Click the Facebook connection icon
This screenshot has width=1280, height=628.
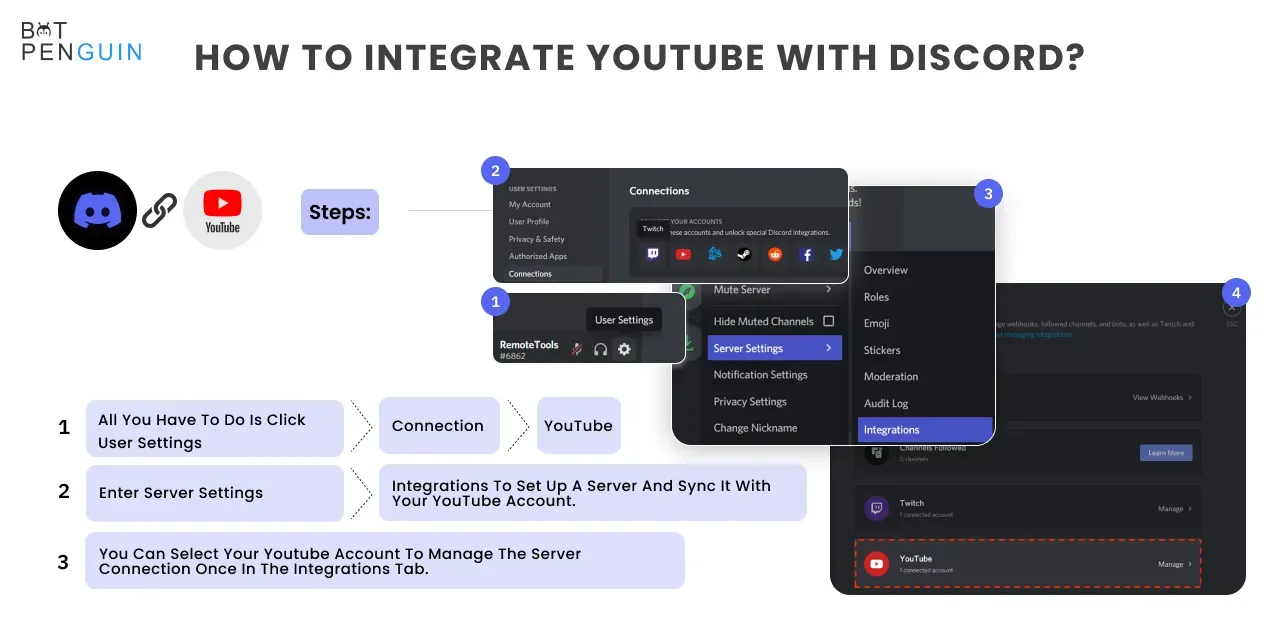point(806,254)
